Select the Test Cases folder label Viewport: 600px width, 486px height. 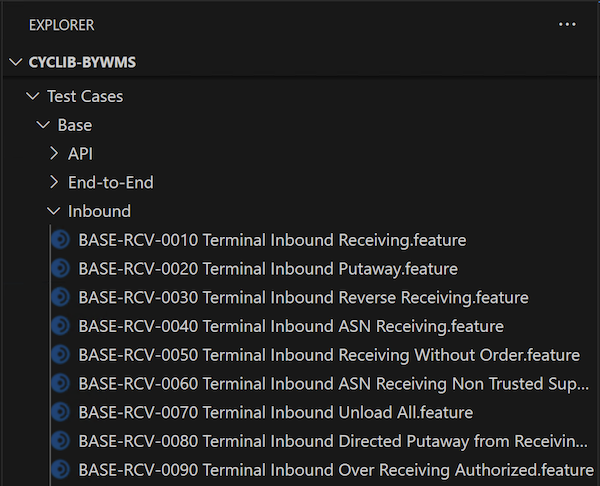pyautogui.click(x=85, y=96)
